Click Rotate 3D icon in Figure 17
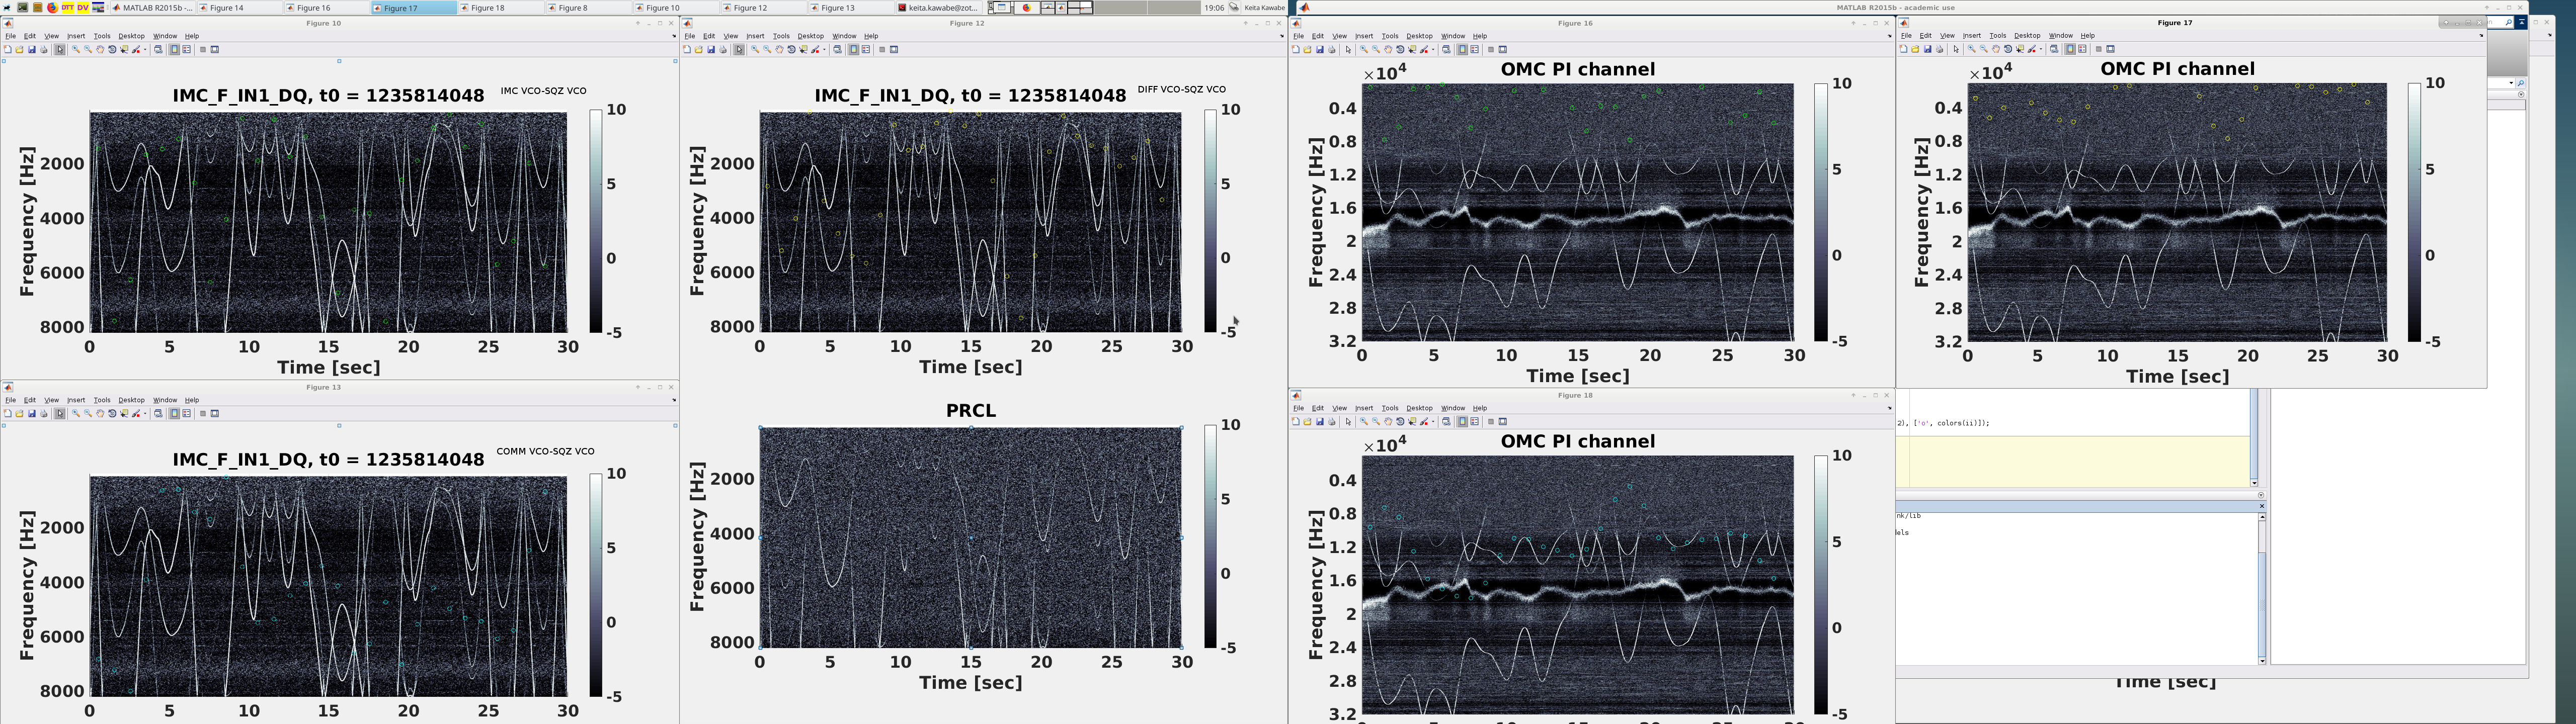Viewport: 2576px width, 724px height. (x=2008, y=49)
